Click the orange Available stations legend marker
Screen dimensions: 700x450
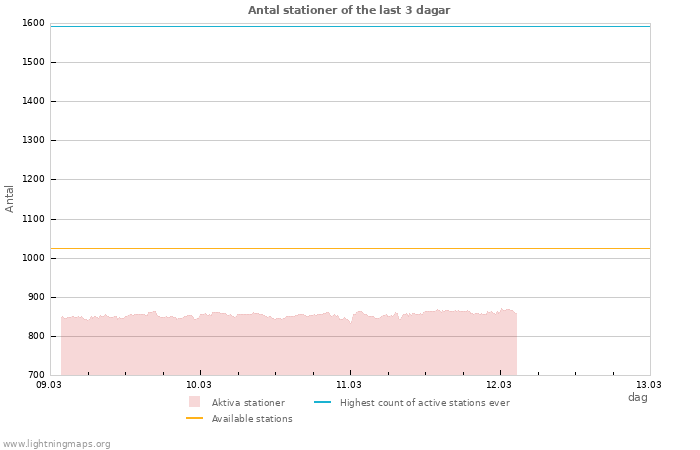click(x=194, y=419)
